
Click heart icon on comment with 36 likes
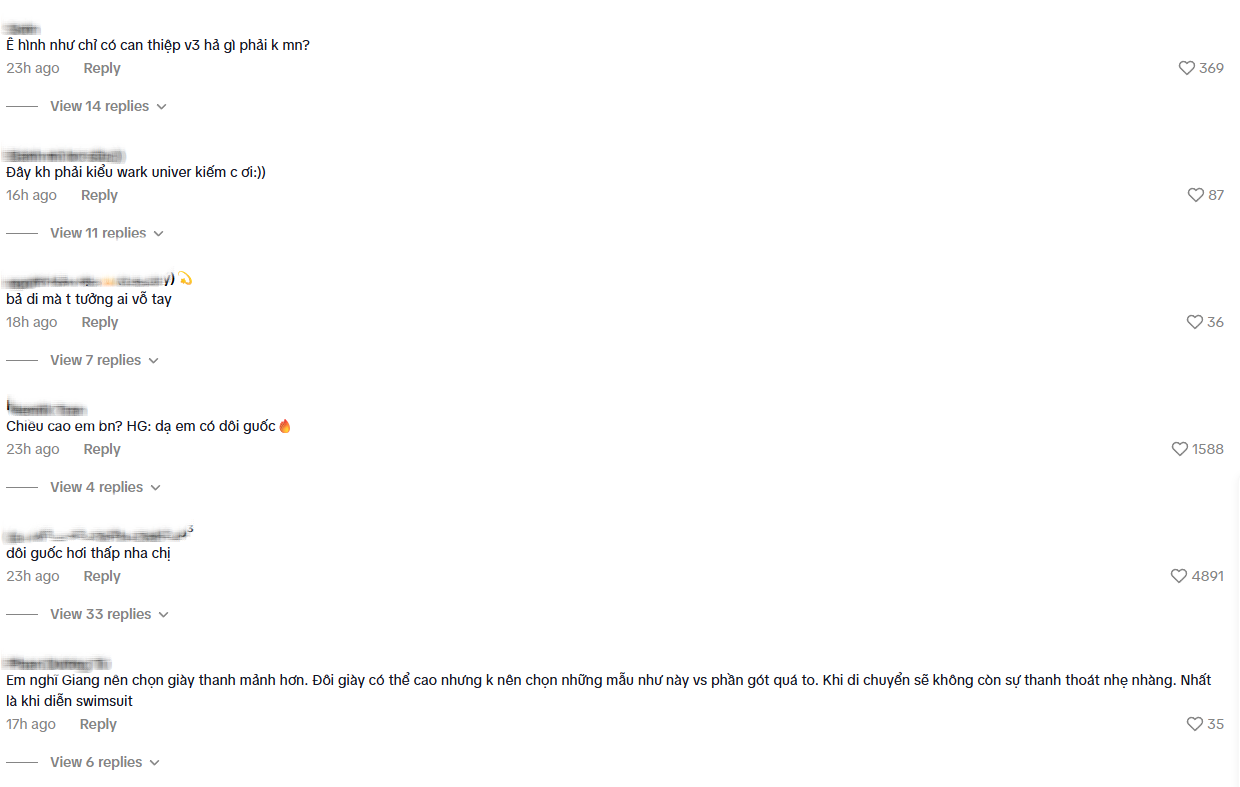click(x=1194, y=322)
